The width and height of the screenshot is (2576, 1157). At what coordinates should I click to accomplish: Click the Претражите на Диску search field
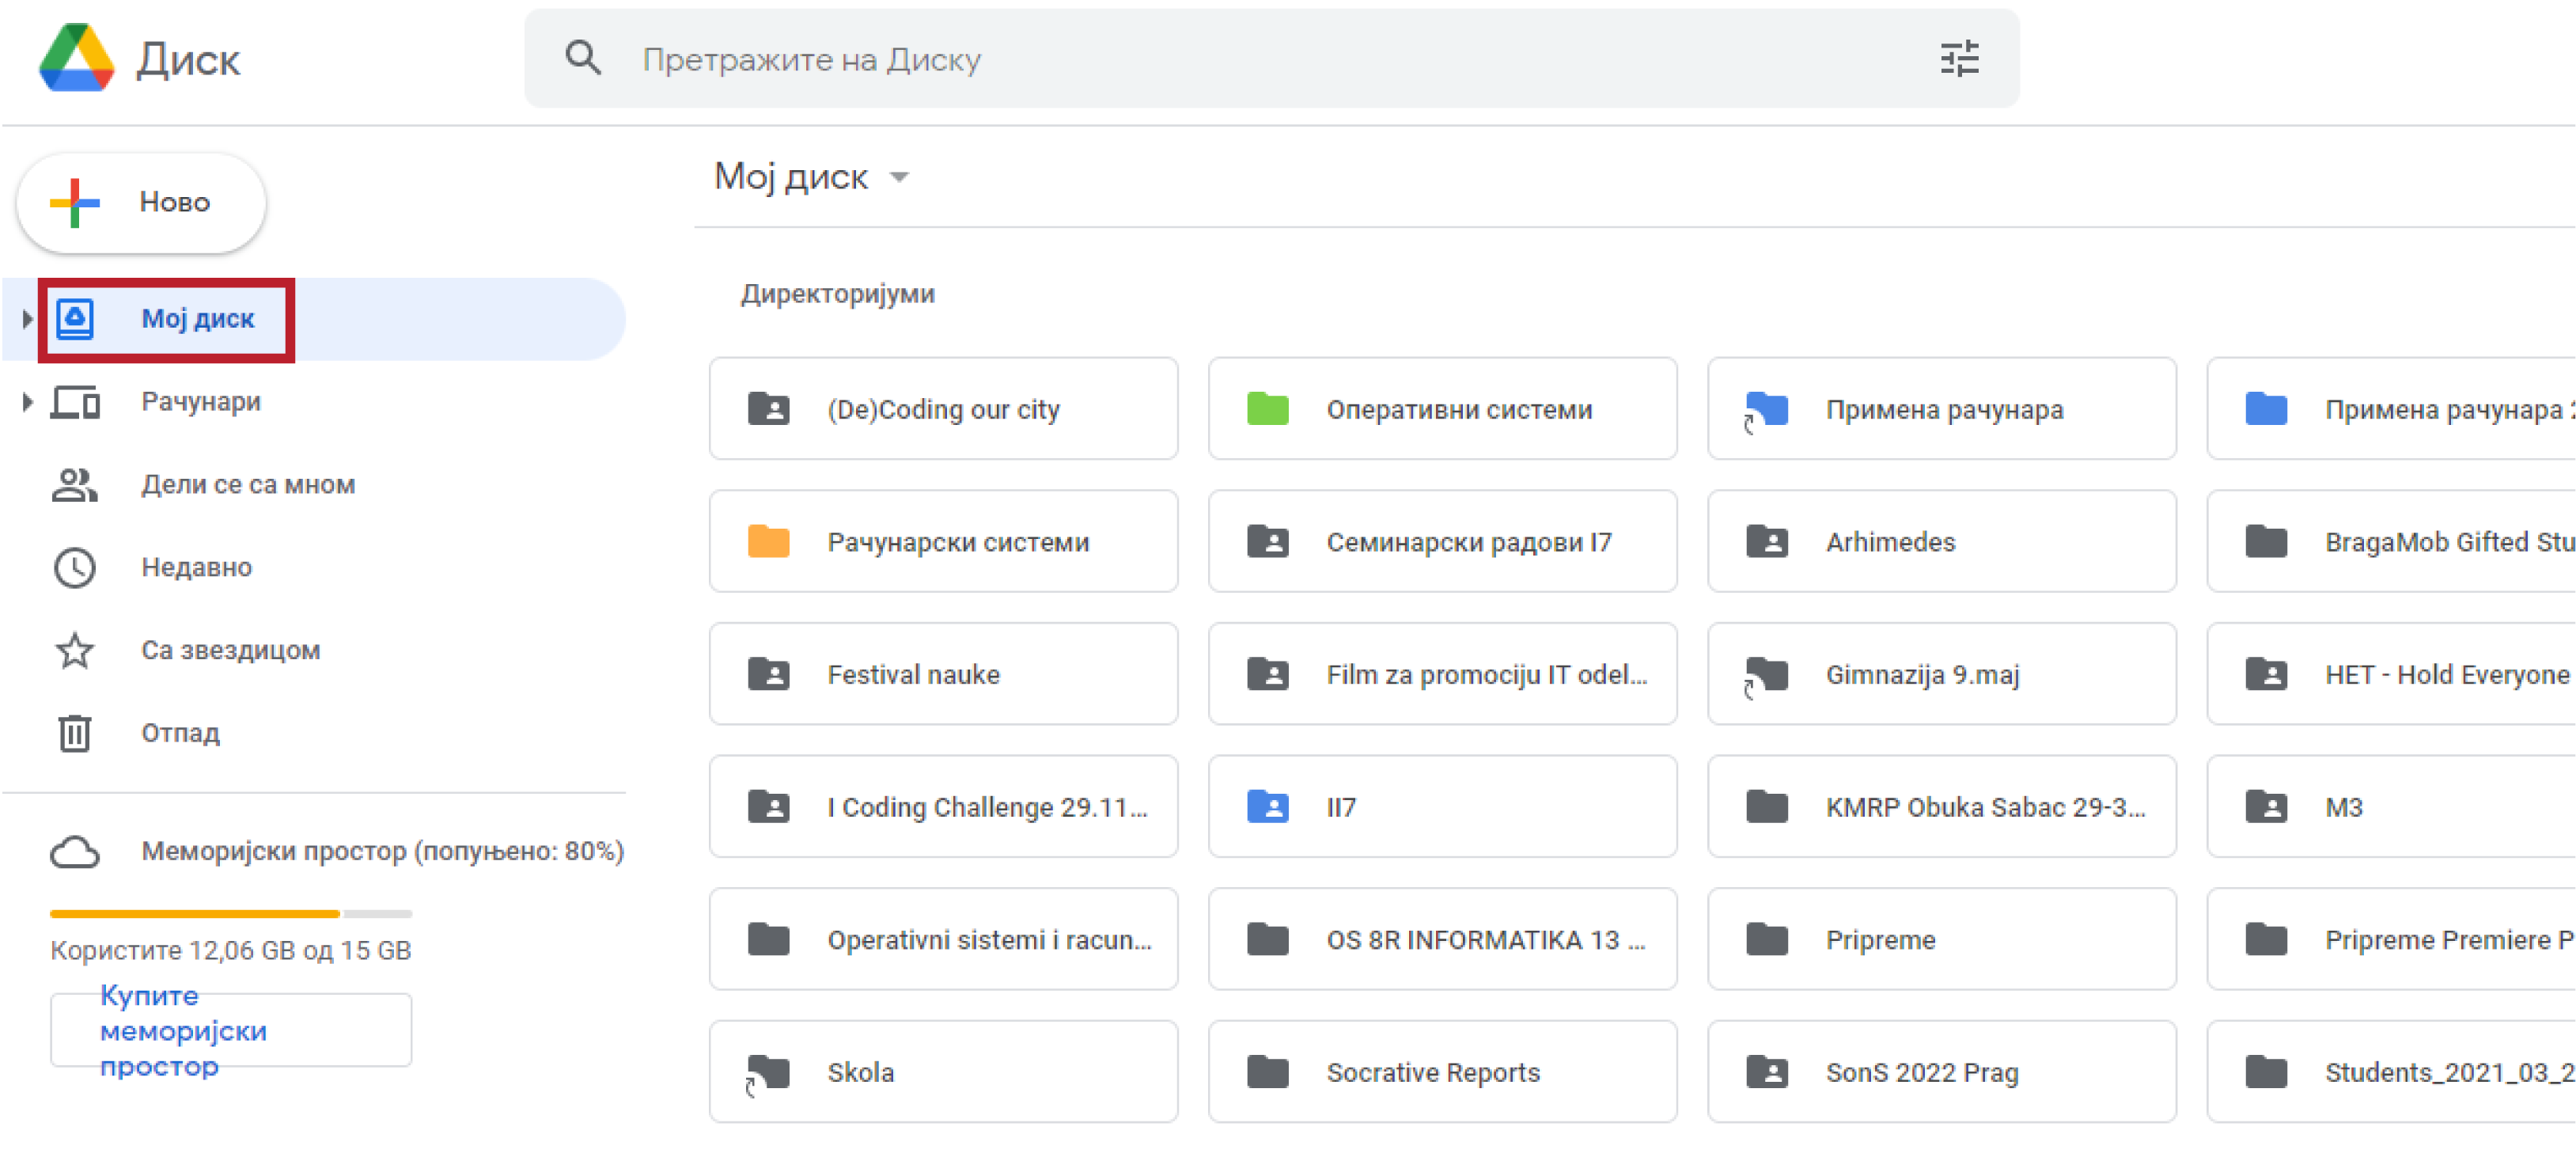tap(1200, 60)
